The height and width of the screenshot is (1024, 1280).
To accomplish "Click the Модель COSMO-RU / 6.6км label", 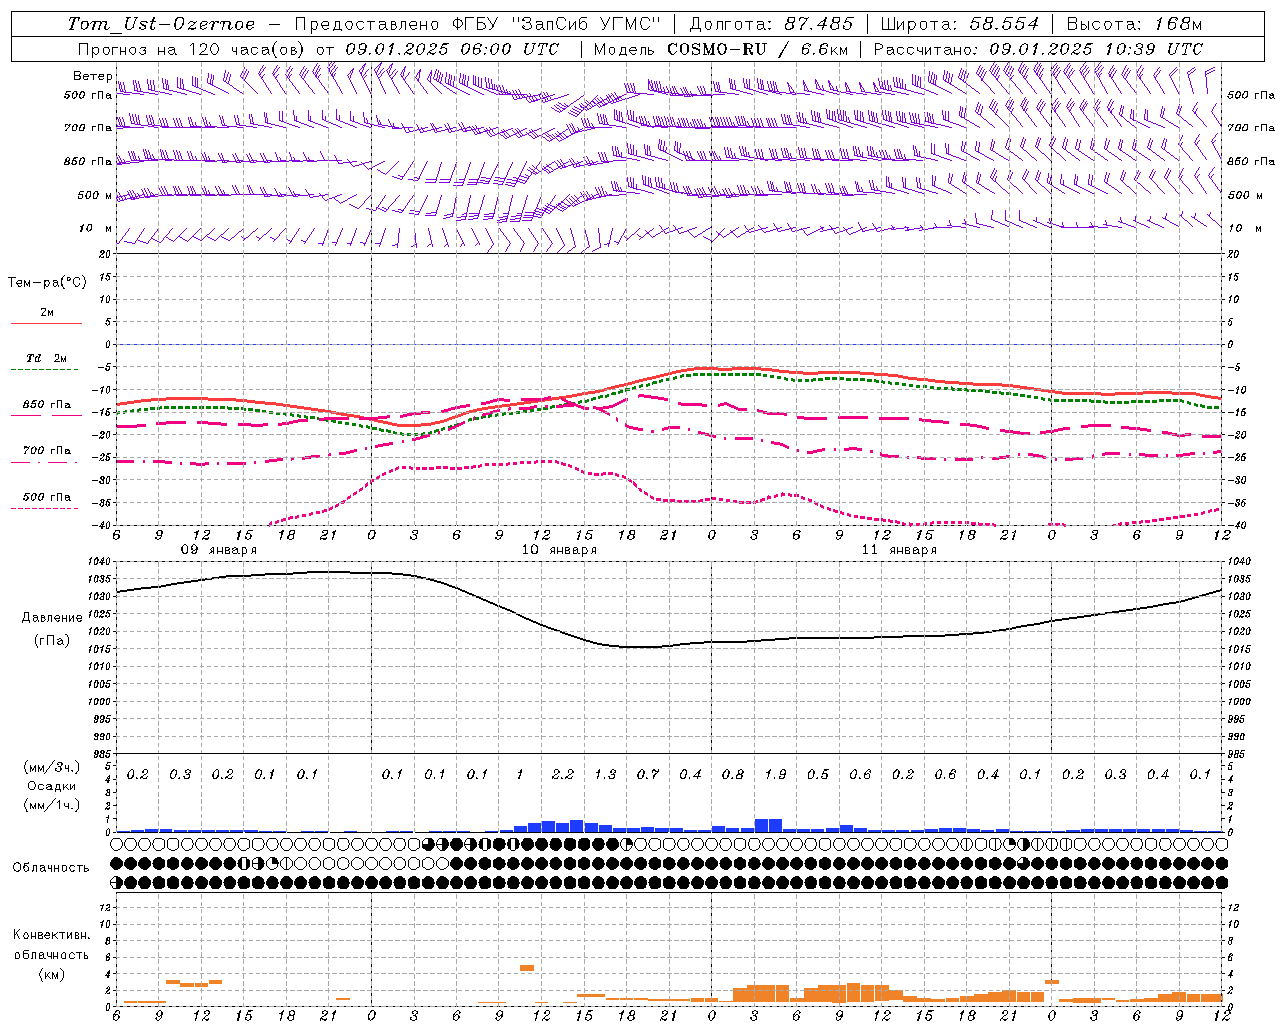I will [721, 49].
